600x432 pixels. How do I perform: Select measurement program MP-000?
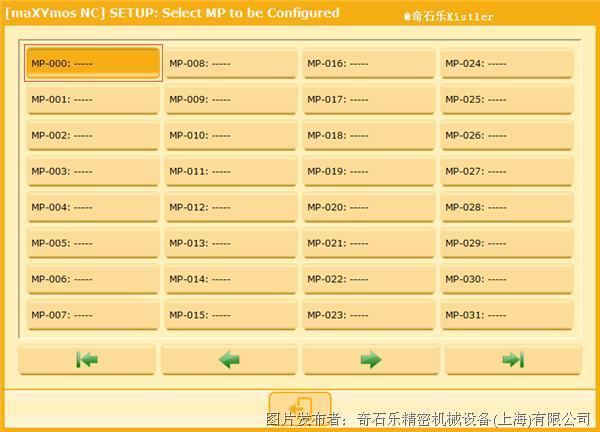(x=93, y=63)
